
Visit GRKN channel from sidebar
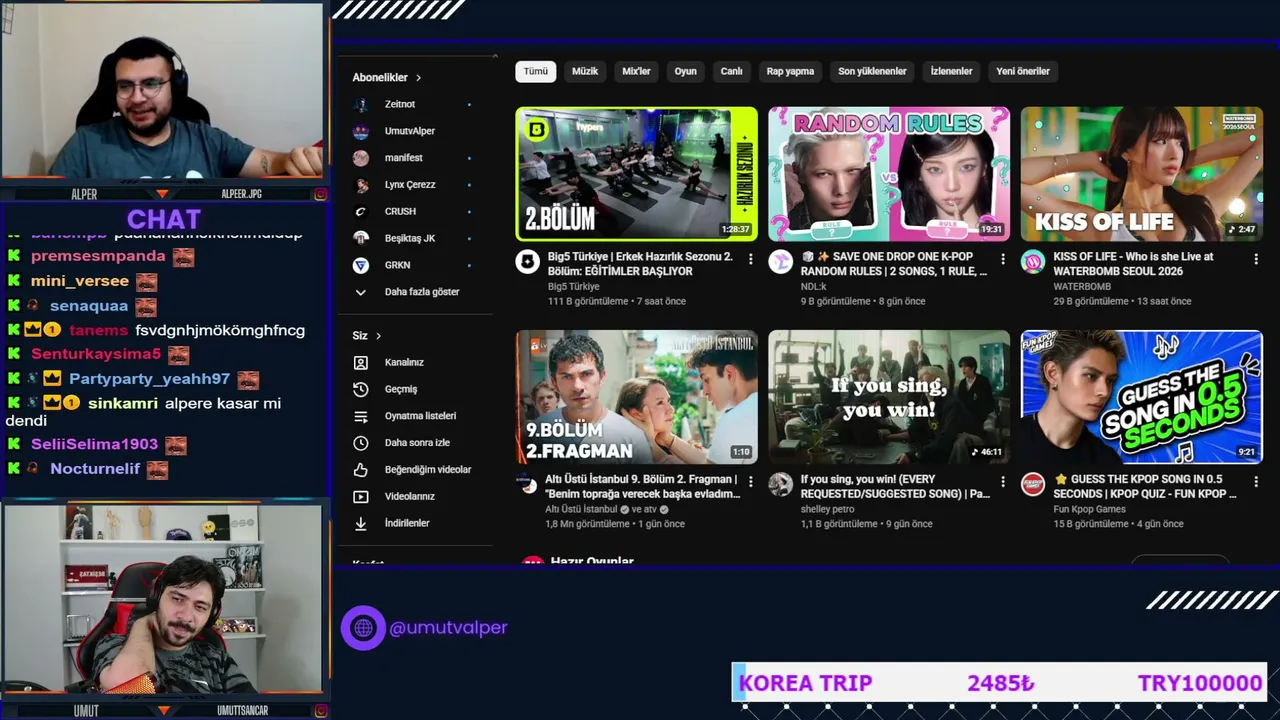pyautogui.click(x=398, y=265)
